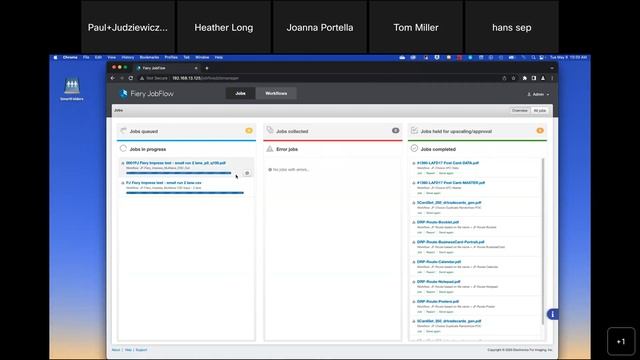Click the gray Jobs collected count badge

click(396, 131)
